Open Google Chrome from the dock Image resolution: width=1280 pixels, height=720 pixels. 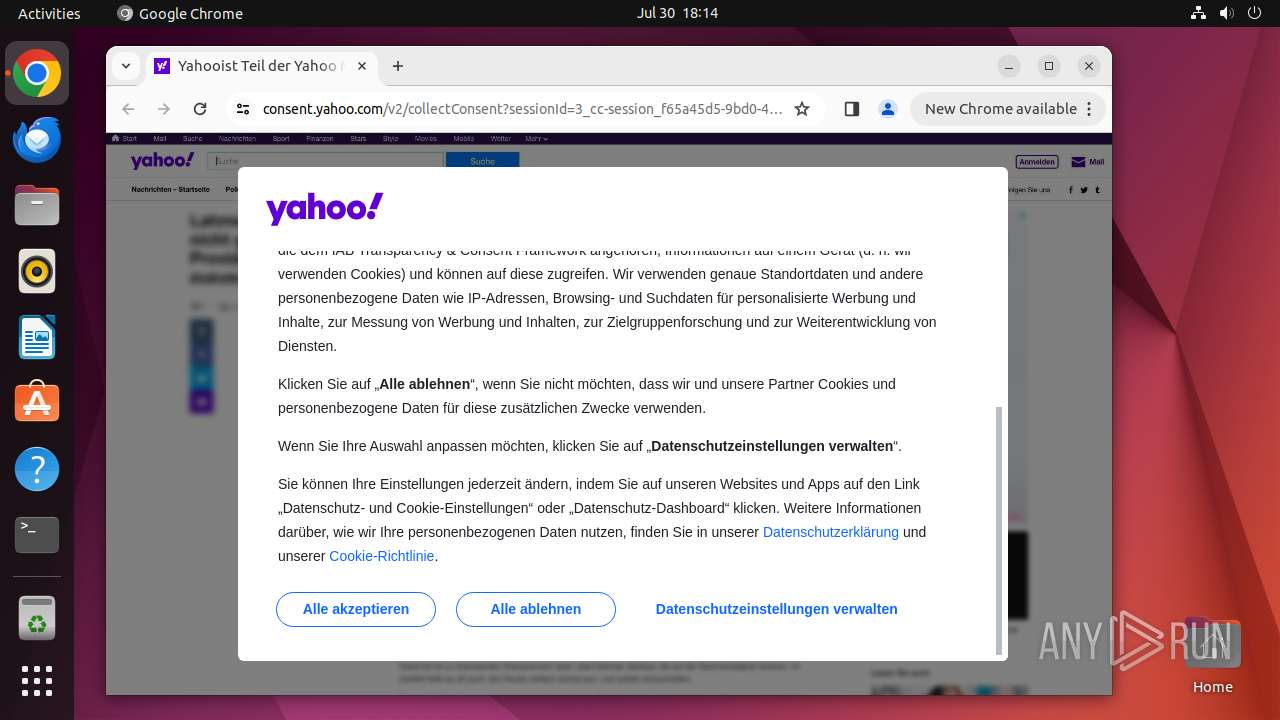pyautogui.click(x=37, y=73)
